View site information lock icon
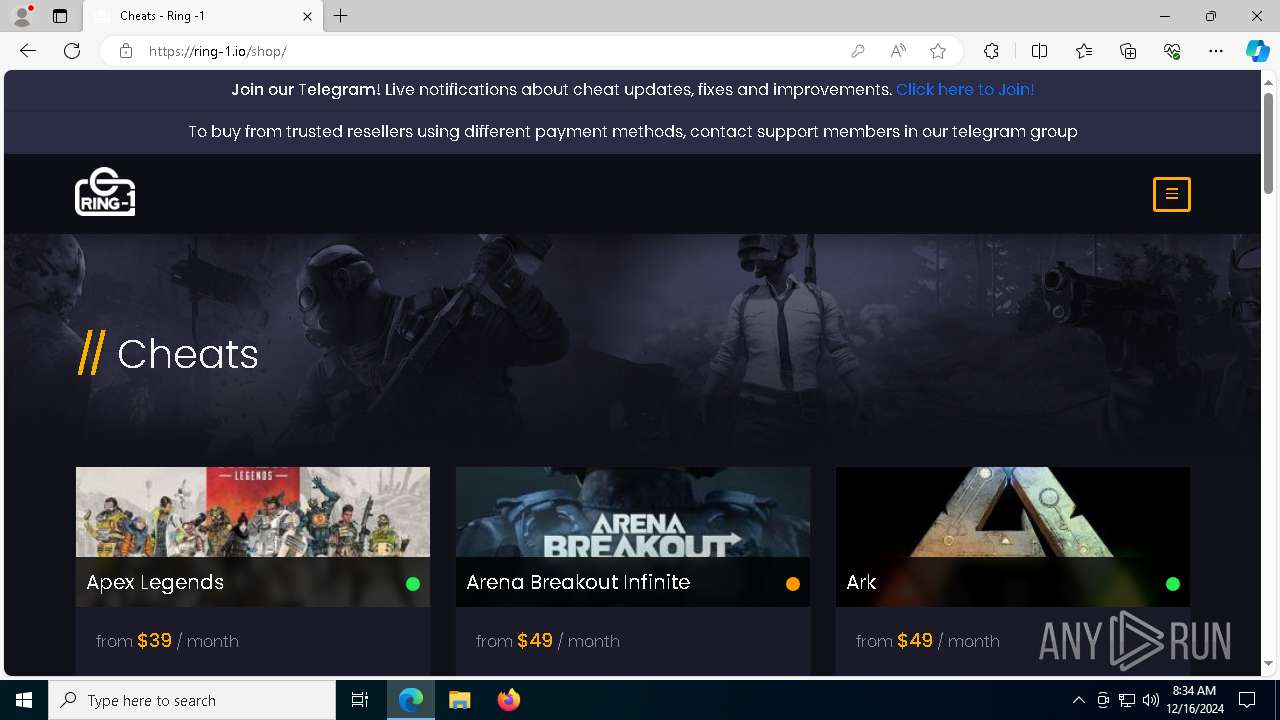This screenshot has width=1280, height=720. (x=126, y=51)
